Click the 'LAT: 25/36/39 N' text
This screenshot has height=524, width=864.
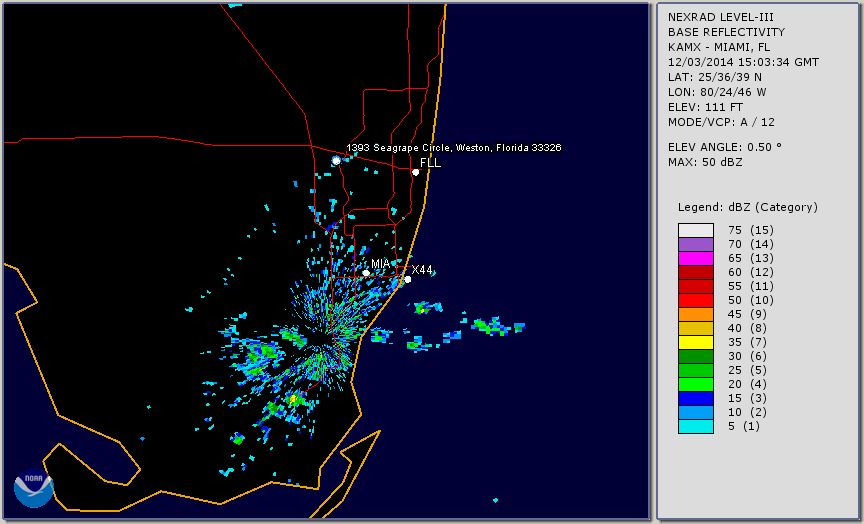(x=715, y=77)
